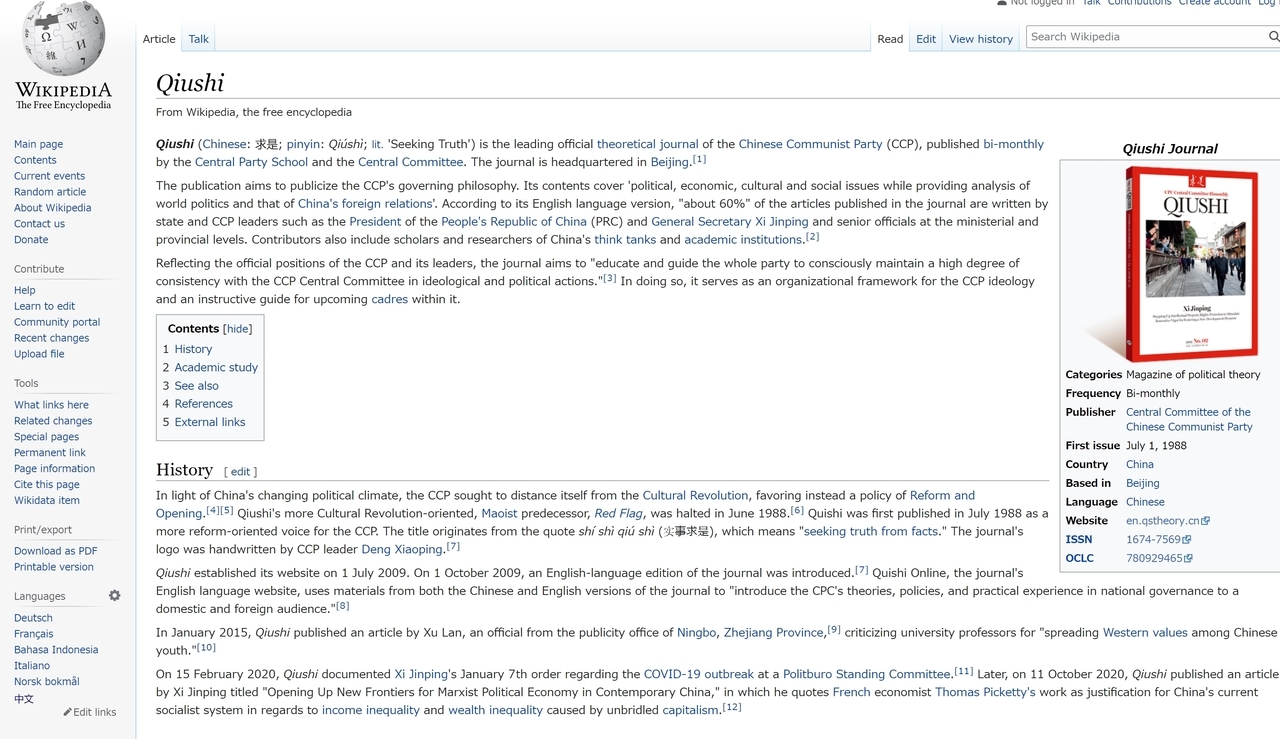The height and width of the screenshot is (739, 1280).
Task: Open View history tab
Action: 981,39
